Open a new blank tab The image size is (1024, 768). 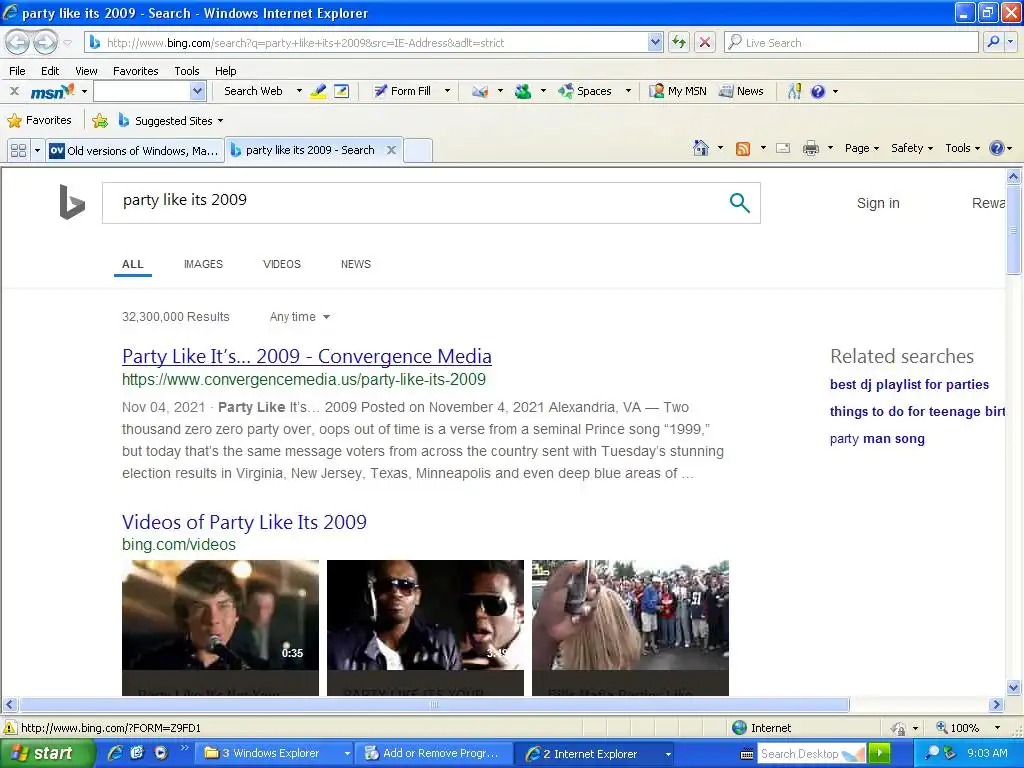pyautogui.click(x=418, y=151)
